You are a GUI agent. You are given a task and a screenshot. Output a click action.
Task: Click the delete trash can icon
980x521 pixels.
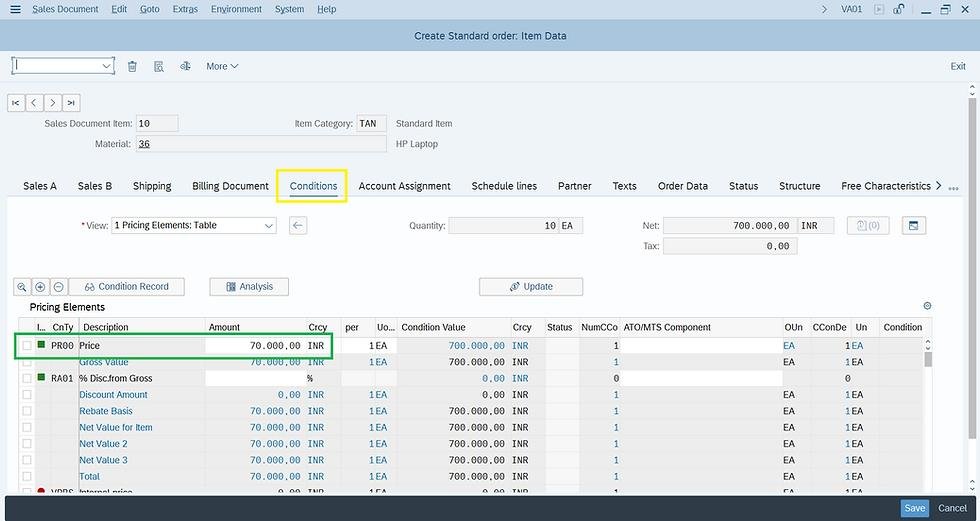pos(132,66)
